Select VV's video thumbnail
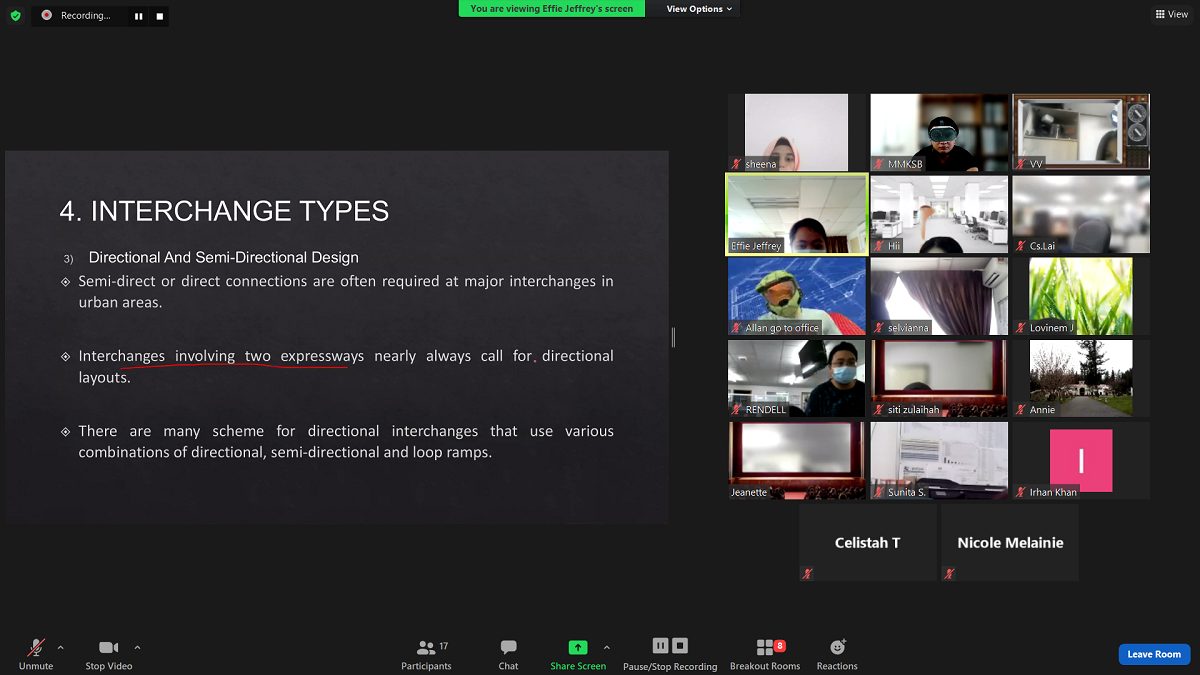1200x675 pixels. [x=1081, y=132]
